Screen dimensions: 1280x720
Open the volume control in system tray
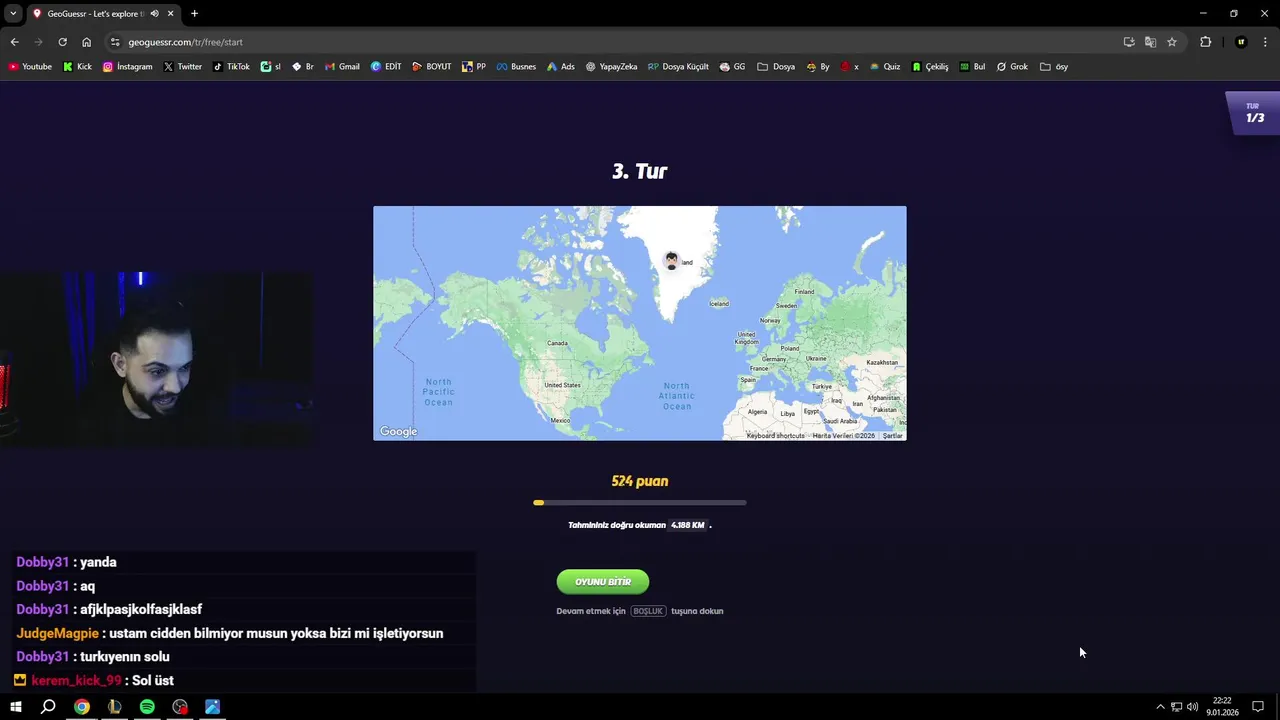point(1192,707)
